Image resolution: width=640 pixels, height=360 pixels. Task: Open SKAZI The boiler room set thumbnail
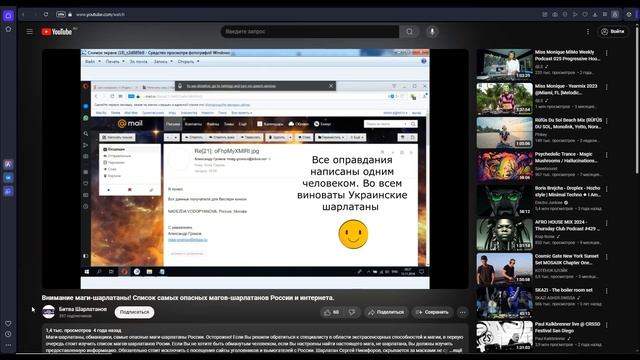(x=504, y=302)
